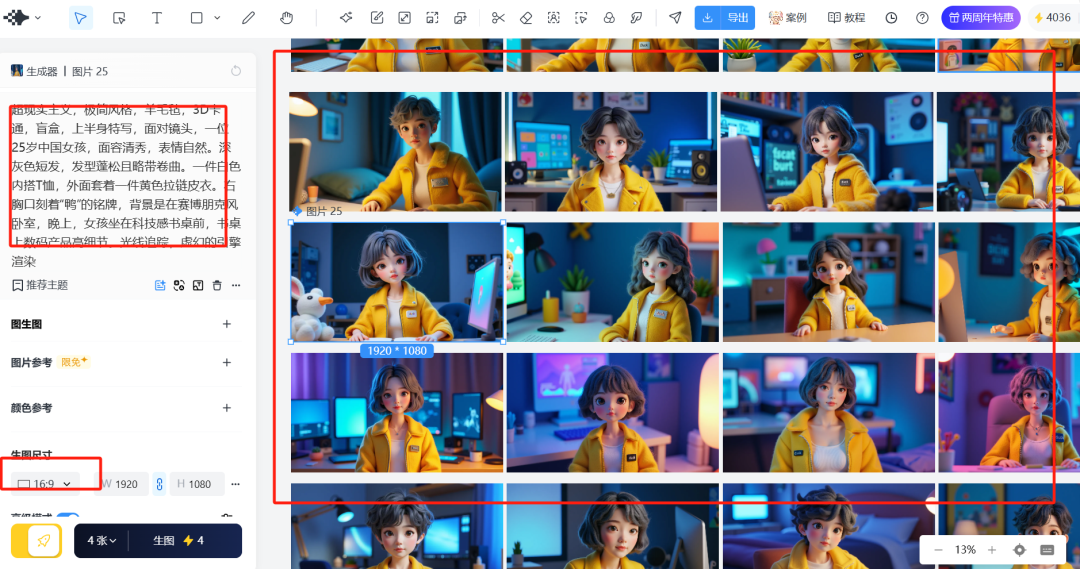1080x569 pixels.
Task: Click the reset icon beside 图片 25
Action: 236,71
